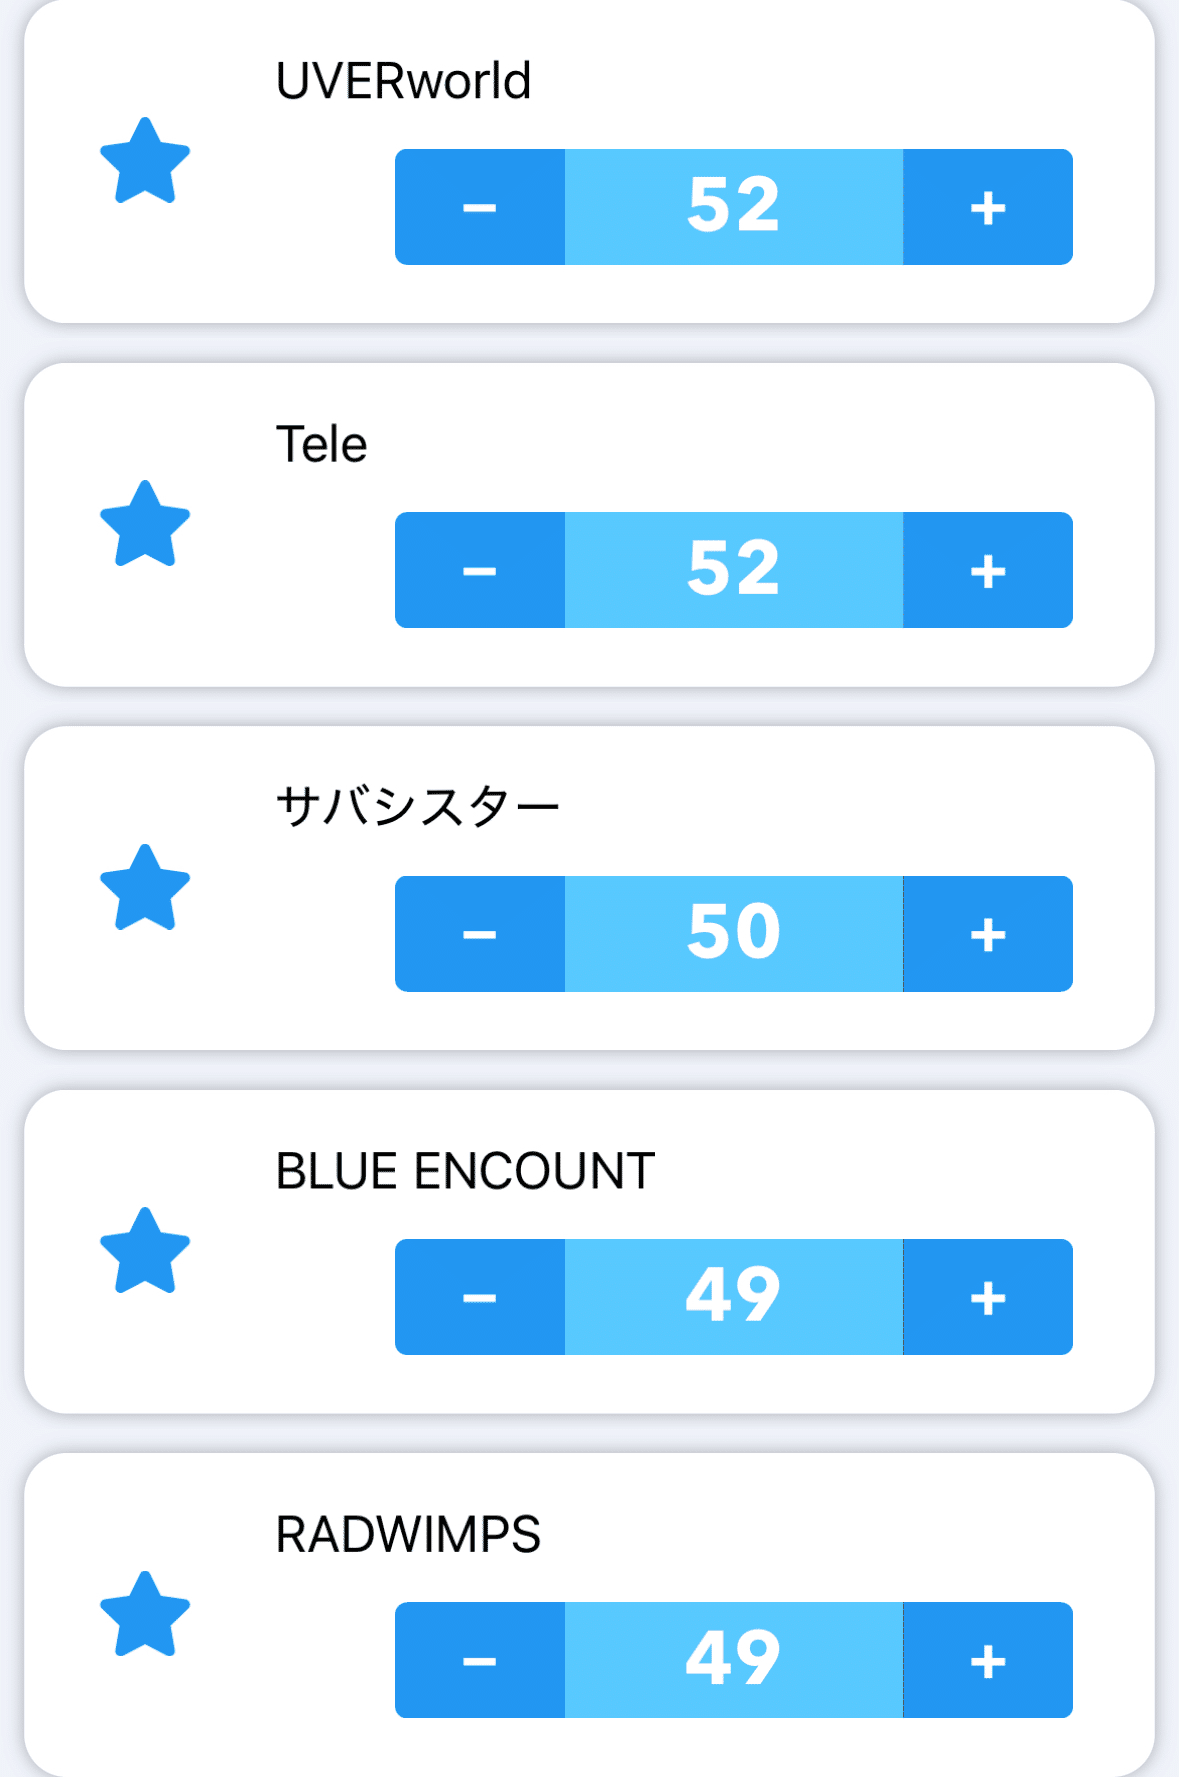Decrement the サバシスター counter

tap(480, 934)
